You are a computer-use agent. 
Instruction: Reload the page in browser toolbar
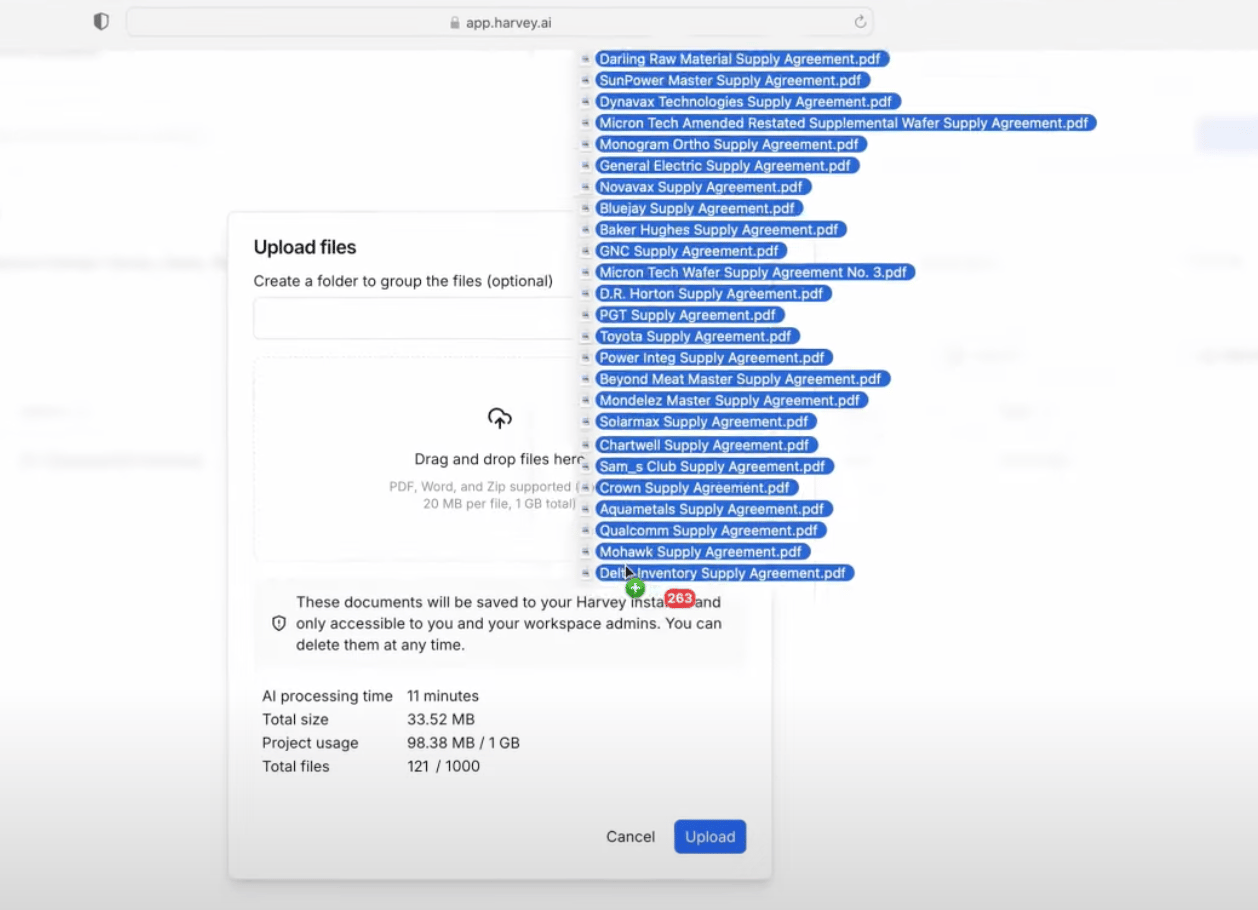[860, 22]
